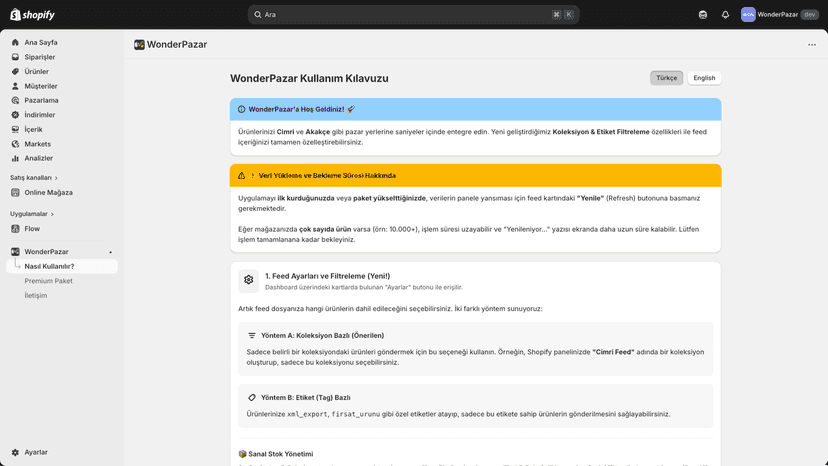Screen dimensions: 828x466
Task: Click the WonderPazar Kullanım Kılavuzu heading
Action: [309, 78]
